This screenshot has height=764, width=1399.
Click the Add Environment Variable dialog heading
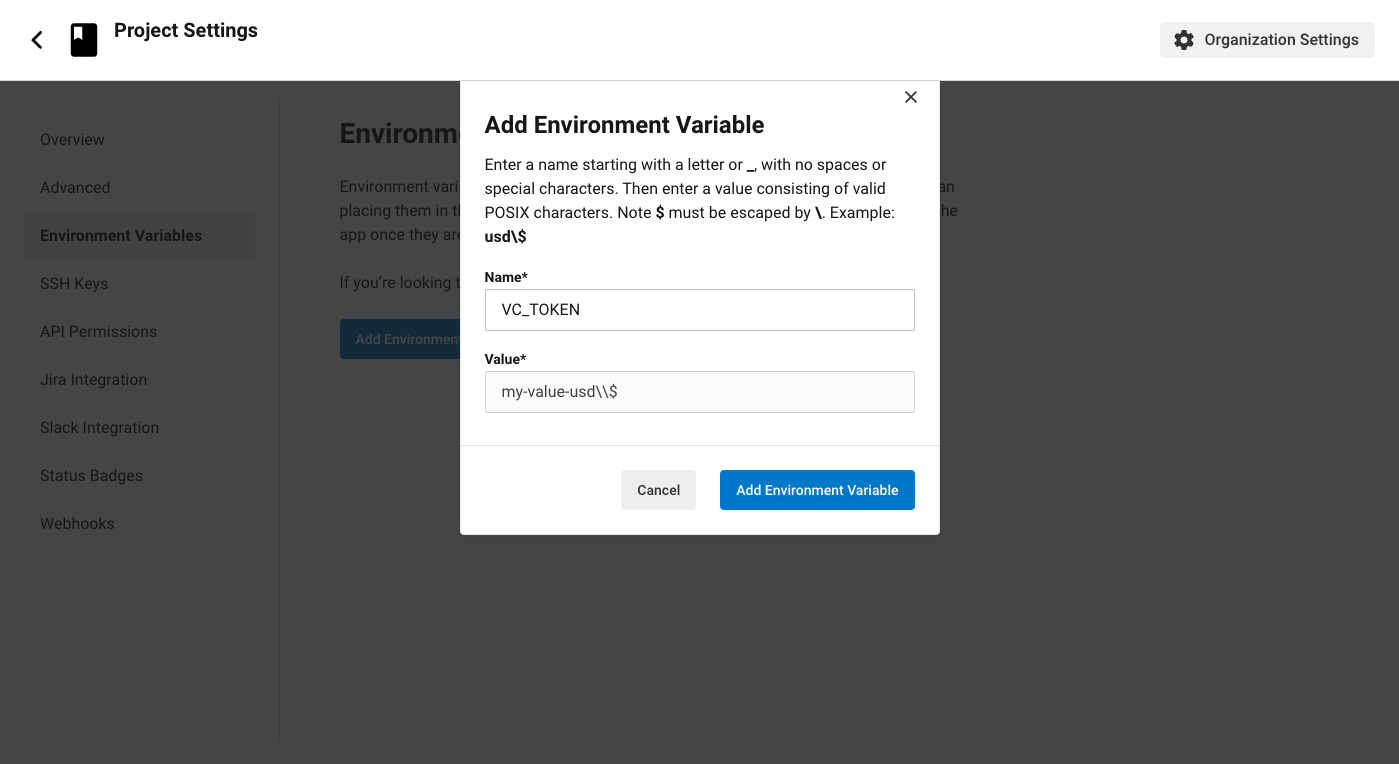[624, 125]
